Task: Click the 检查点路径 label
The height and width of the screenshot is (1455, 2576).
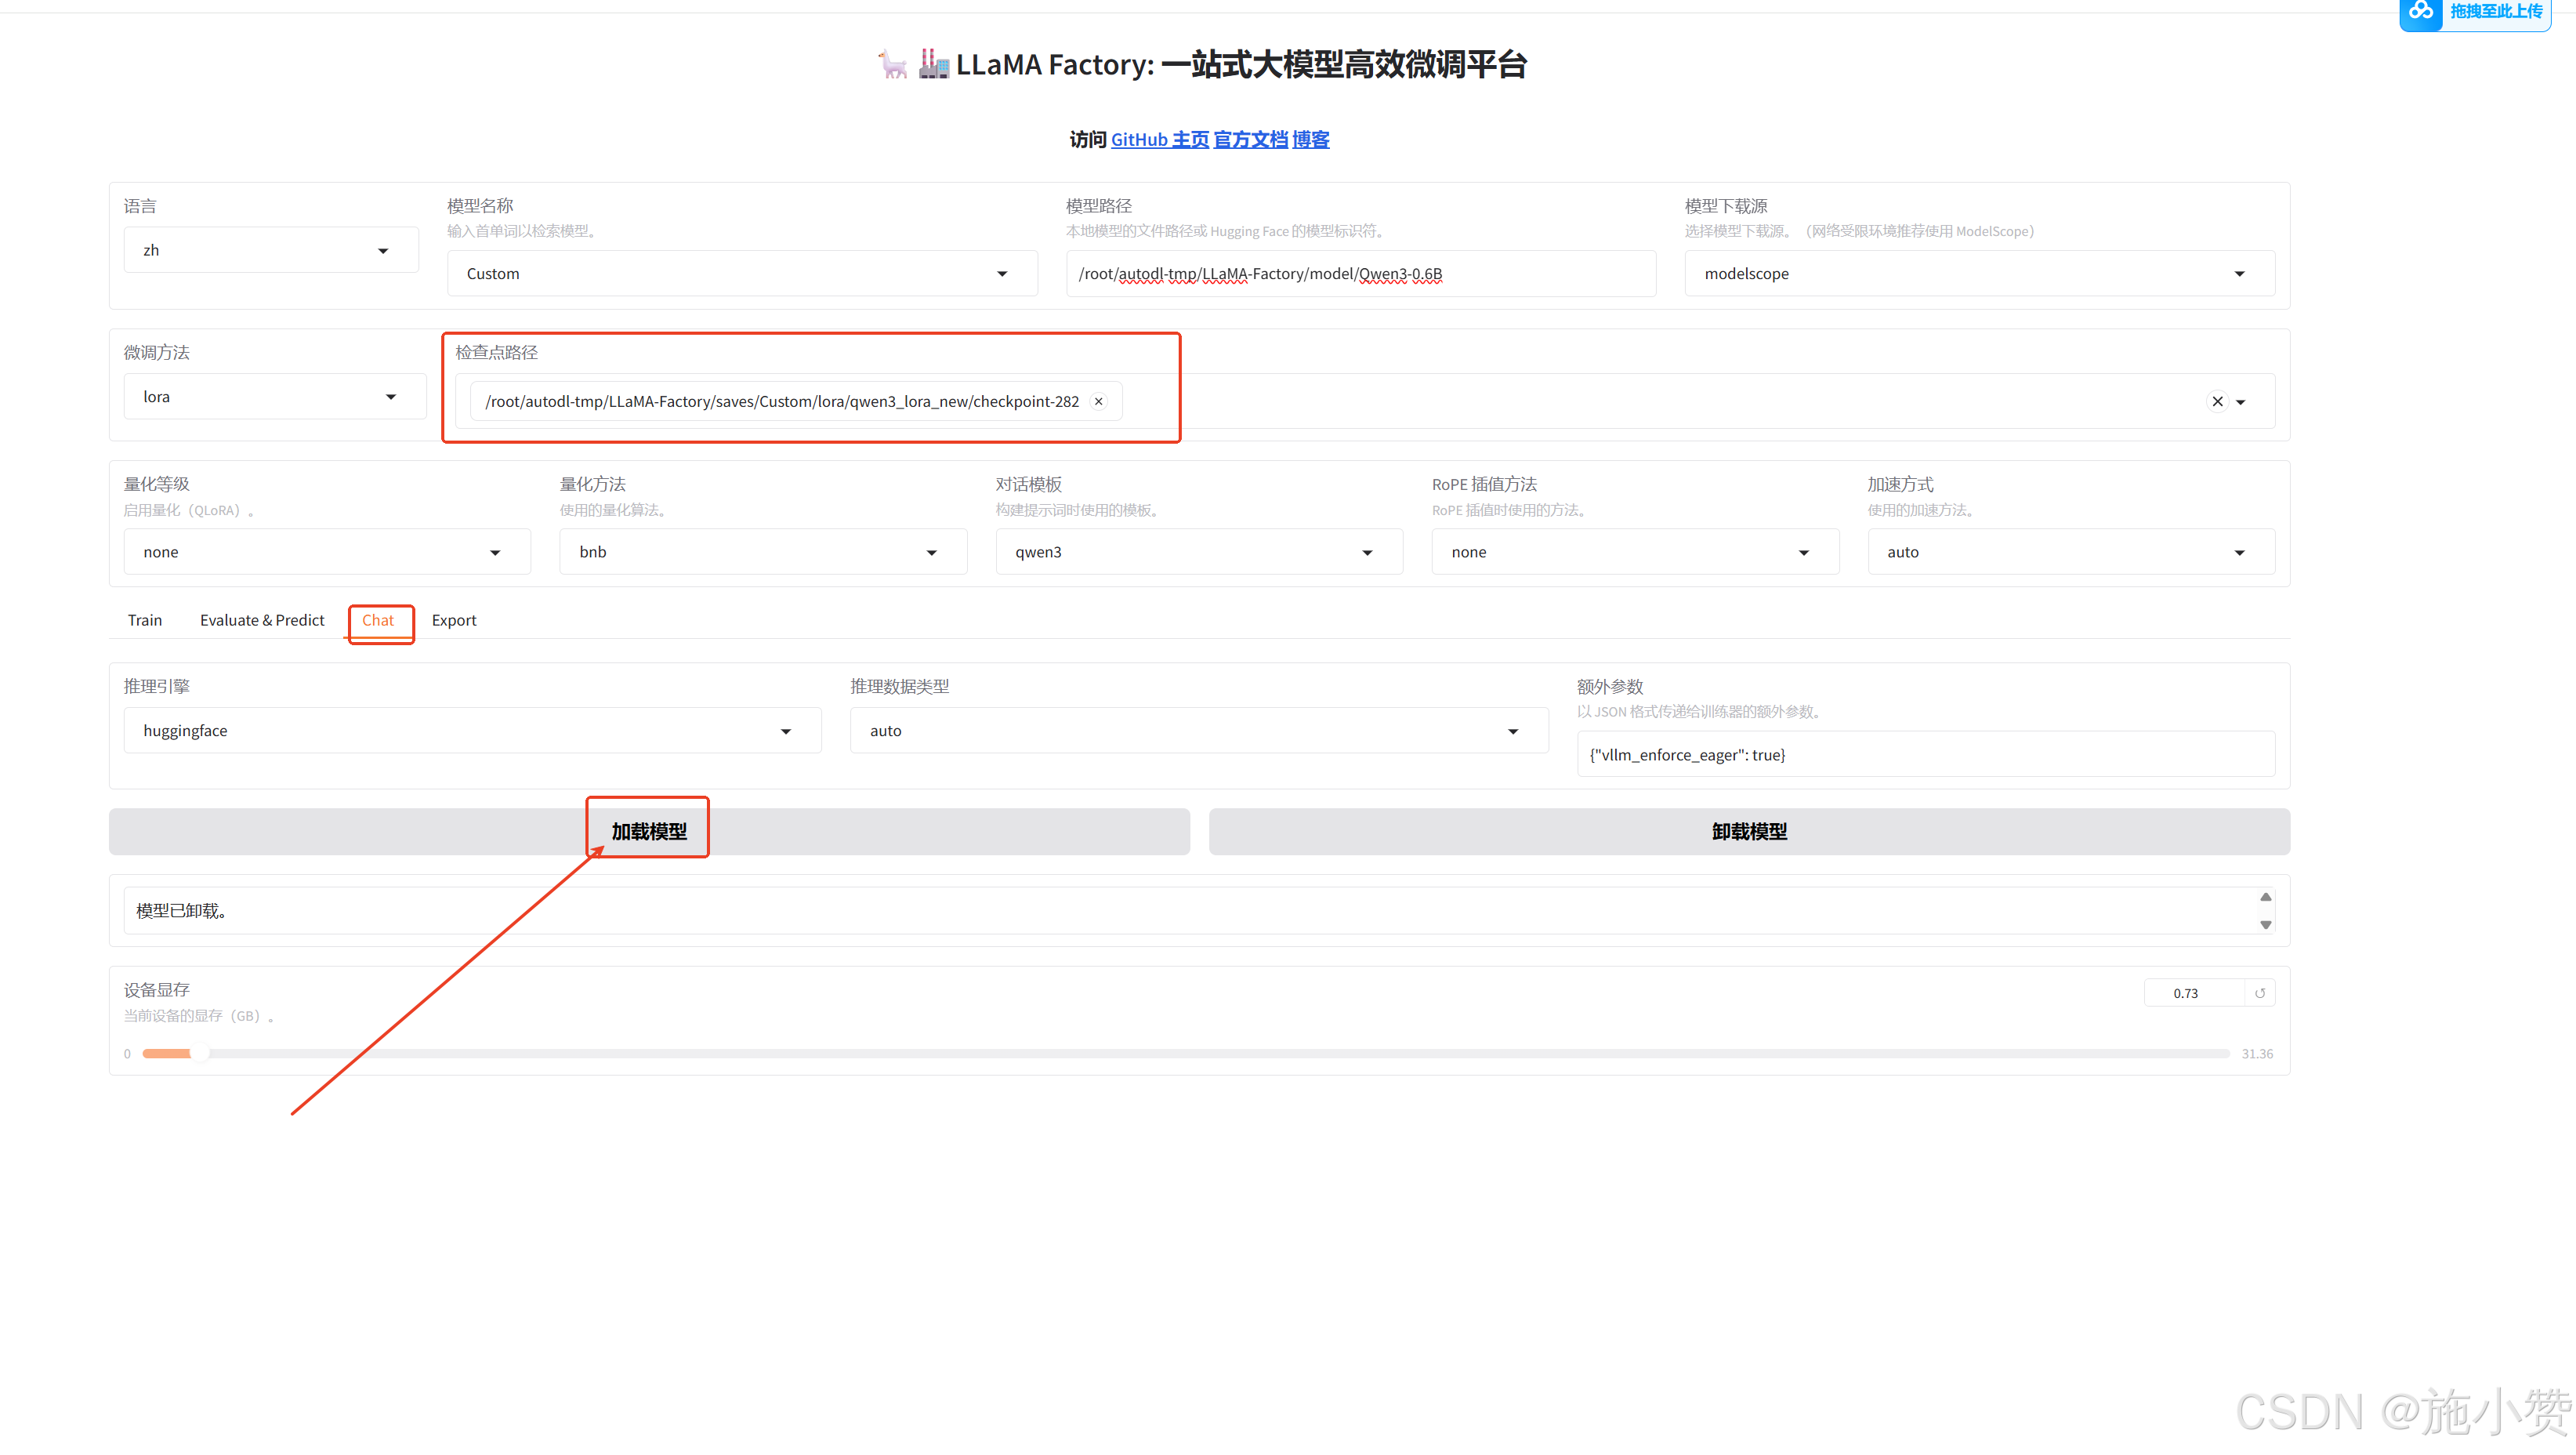Action: coord(497,352)
